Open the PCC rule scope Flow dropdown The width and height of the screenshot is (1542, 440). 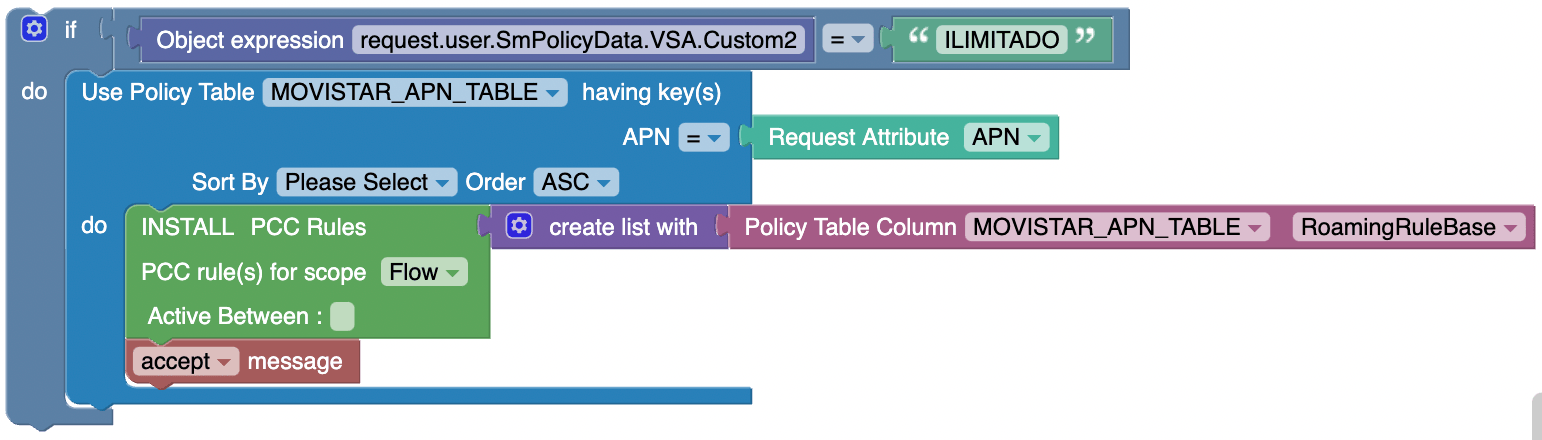[424, 272]
